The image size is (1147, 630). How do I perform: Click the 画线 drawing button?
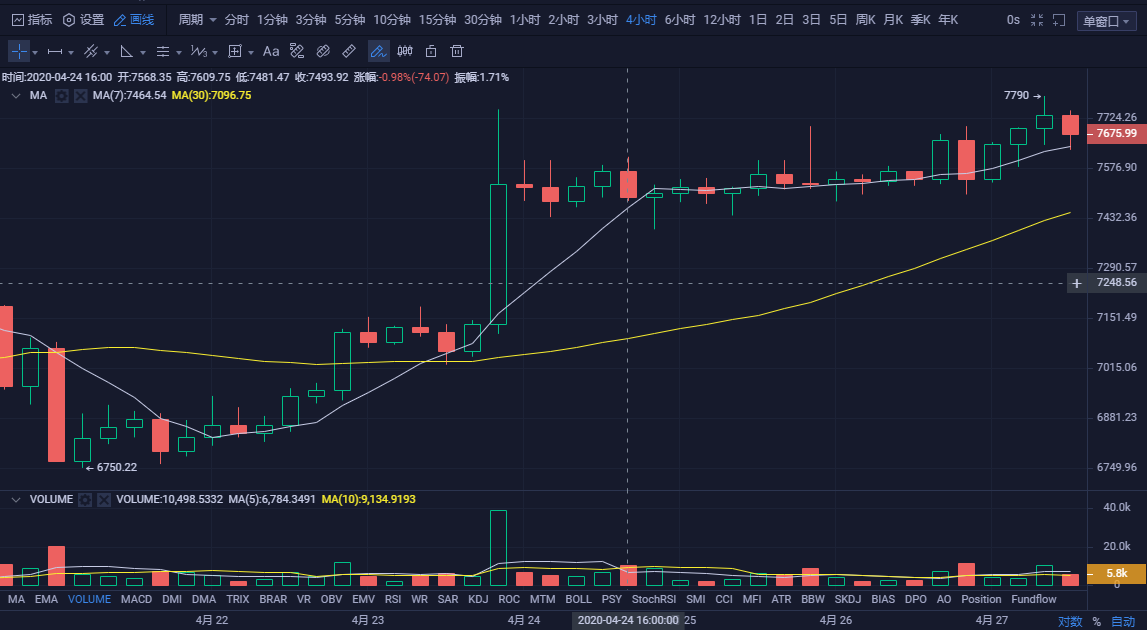point(135,20)
